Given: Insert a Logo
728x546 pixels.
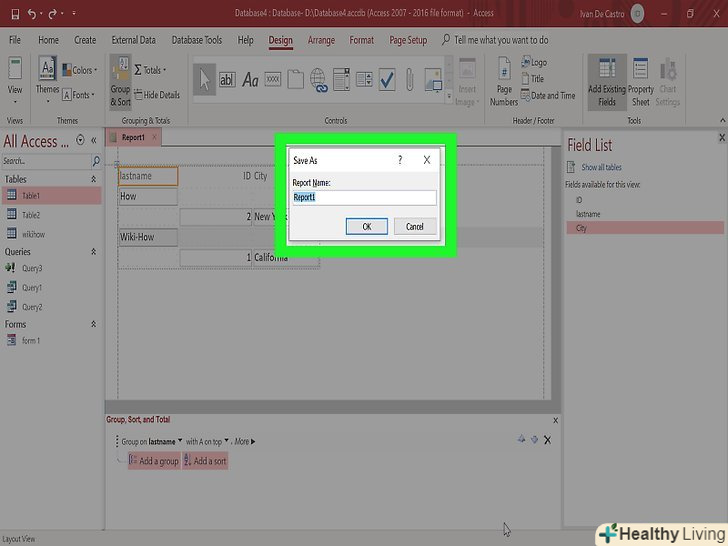Looking at the screenshot, I should [534, 62].
